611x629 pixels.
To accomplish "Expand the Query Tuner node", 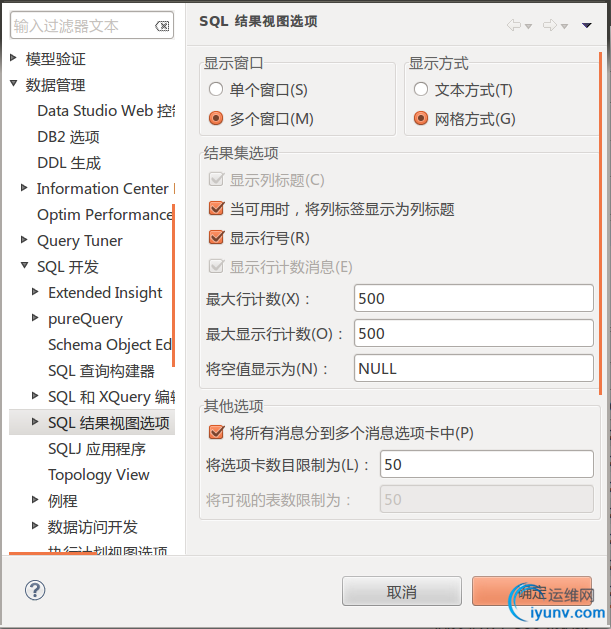I will pyautogui.click(x=25, y=241).
